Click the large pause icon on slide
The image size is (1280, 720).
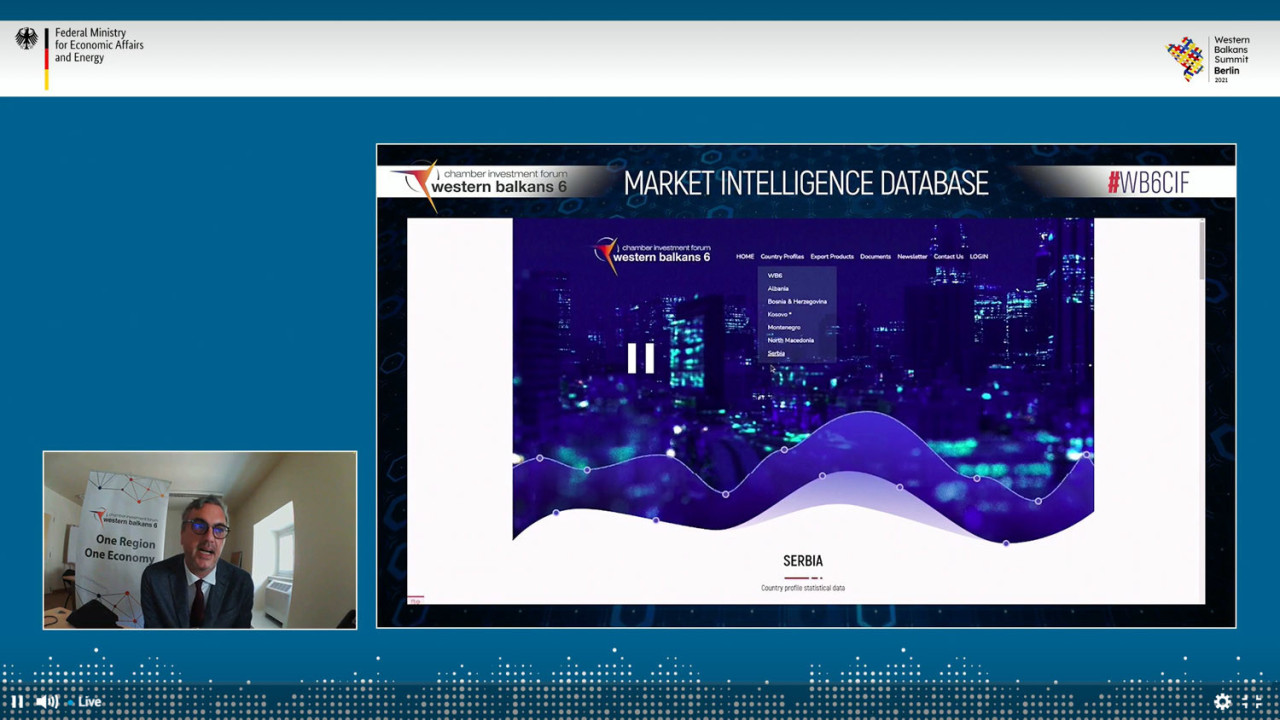coord(640,358)
